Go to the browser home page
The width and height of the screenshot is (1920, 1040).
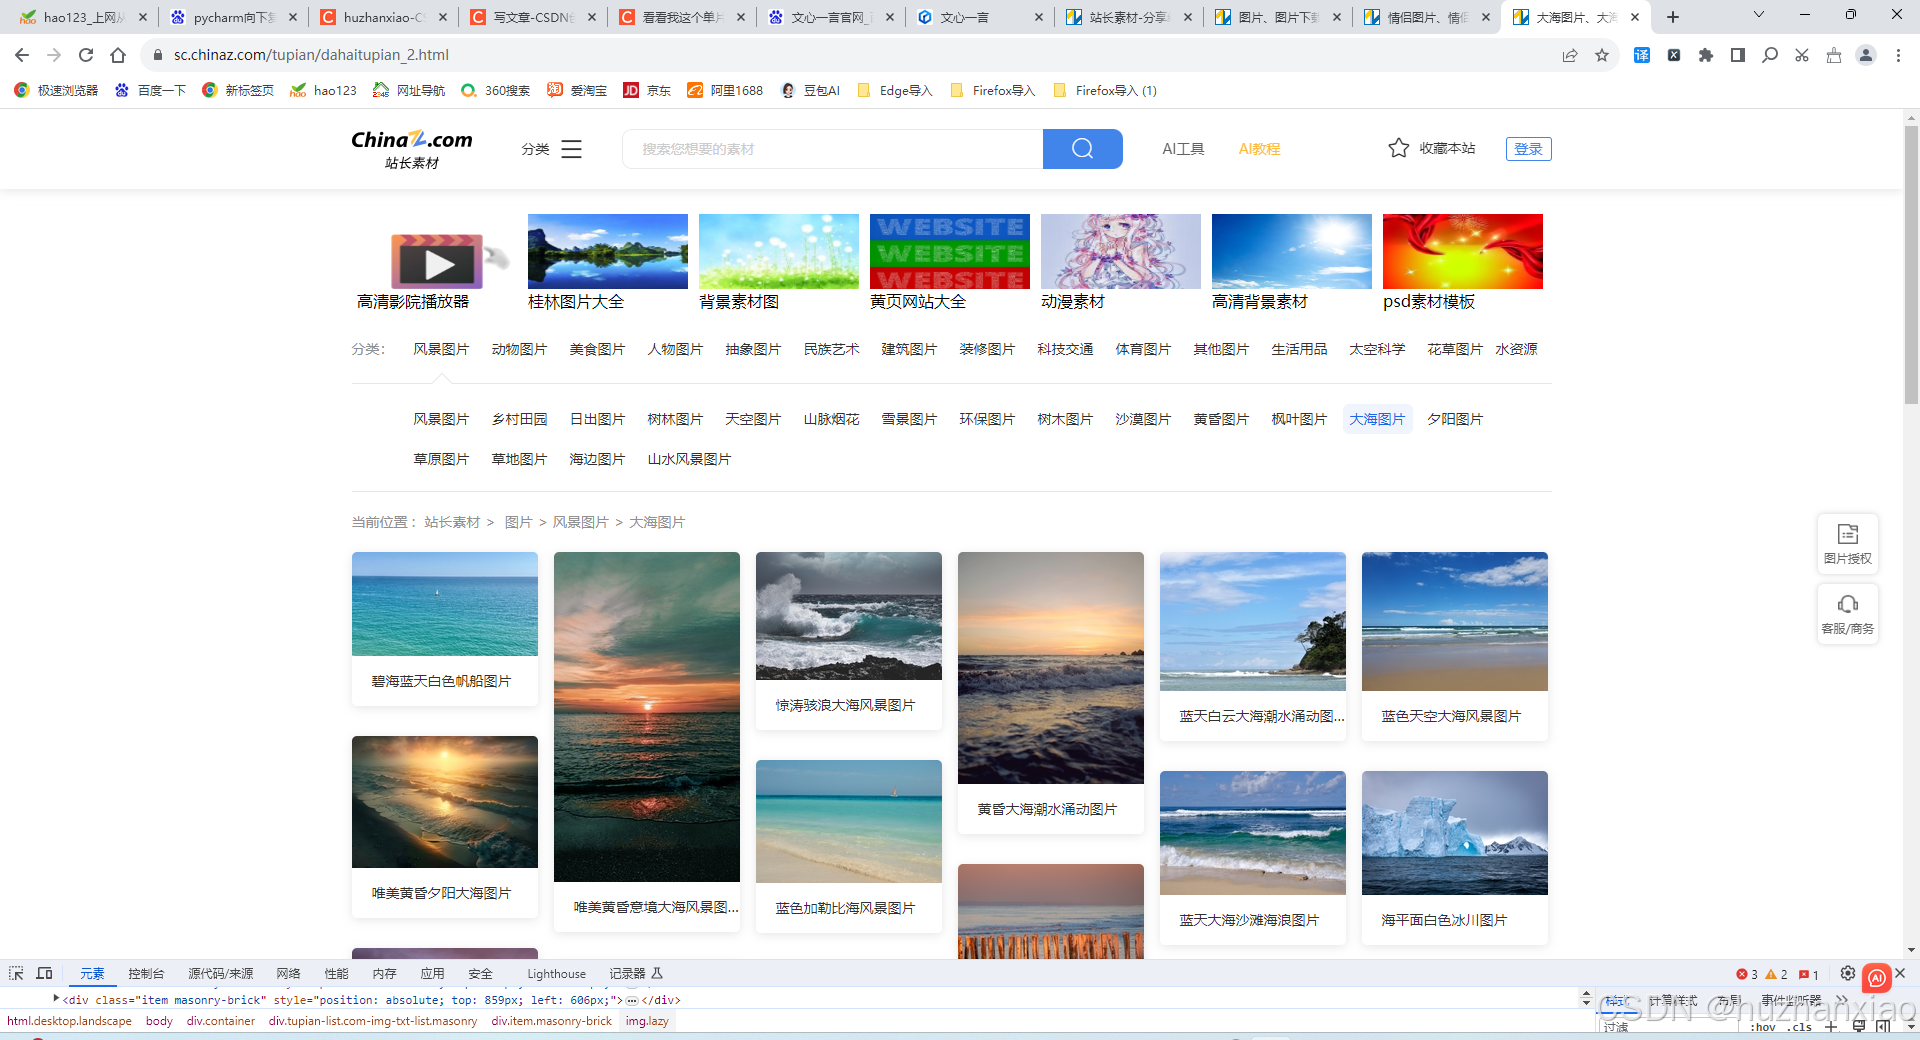(118, 55)
